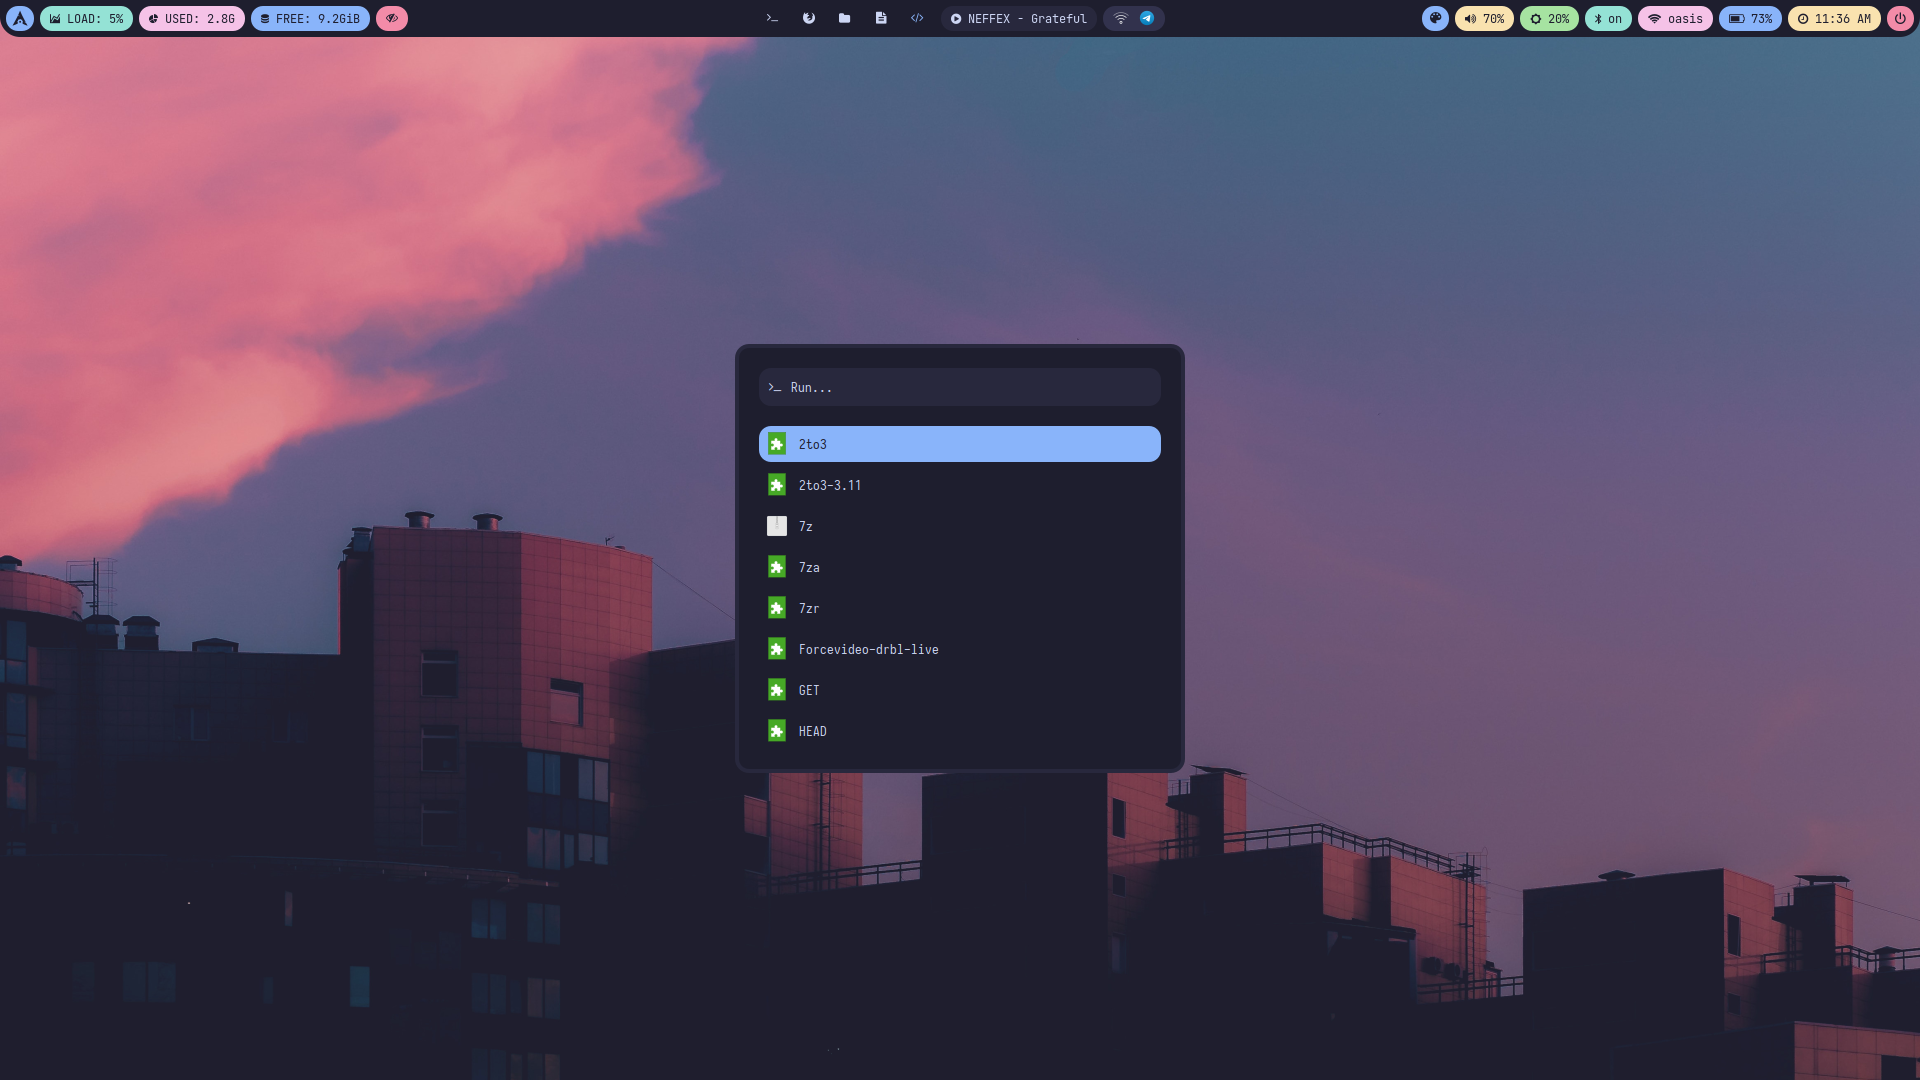The height and width of the screenshot is (1080, 1920).
Task: Launch the Firefox browser icon
Action: coord(808,18)
